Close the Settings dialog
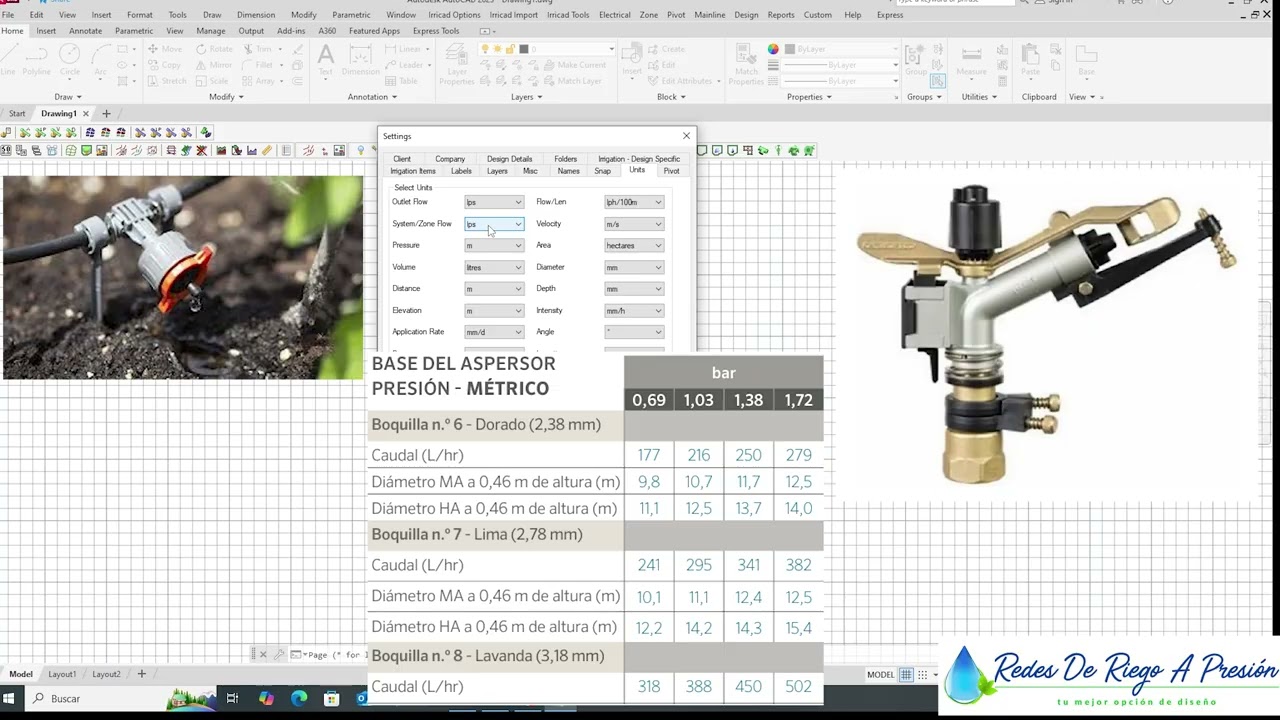The image size is (1280, 720). tap(686, 136)
